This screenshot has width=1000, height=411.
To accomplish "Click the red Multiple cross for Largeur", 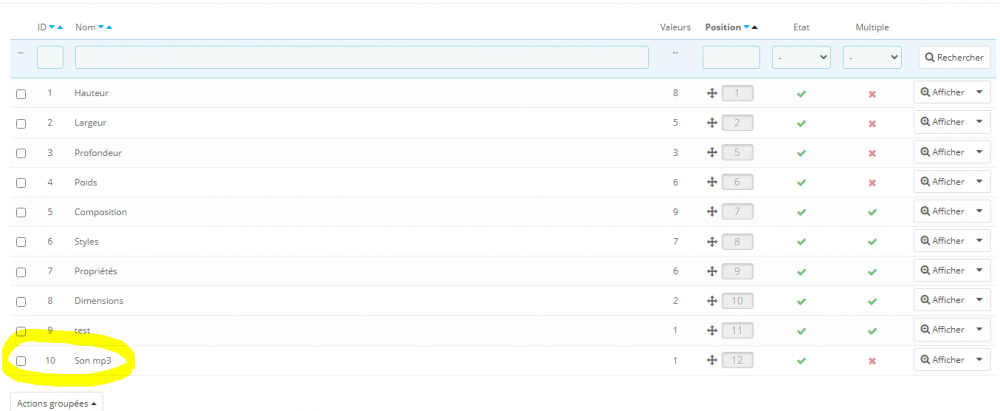I will [872, 123].
